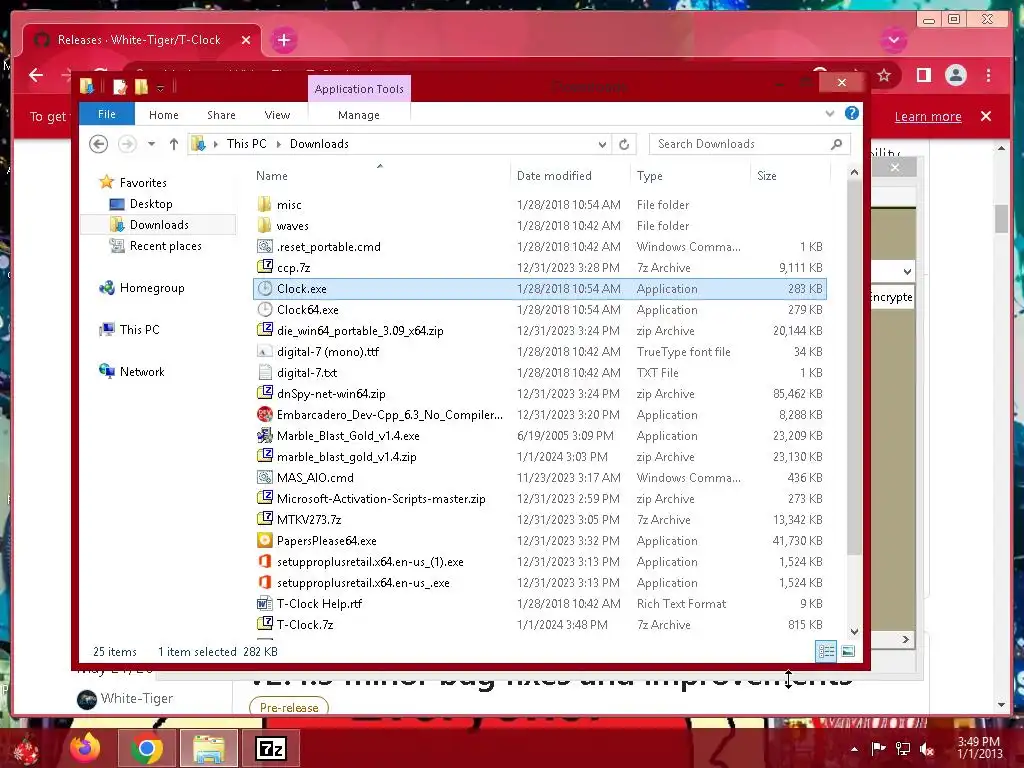Click the Explorer Forward arrow button

click(x=127, y=144)
